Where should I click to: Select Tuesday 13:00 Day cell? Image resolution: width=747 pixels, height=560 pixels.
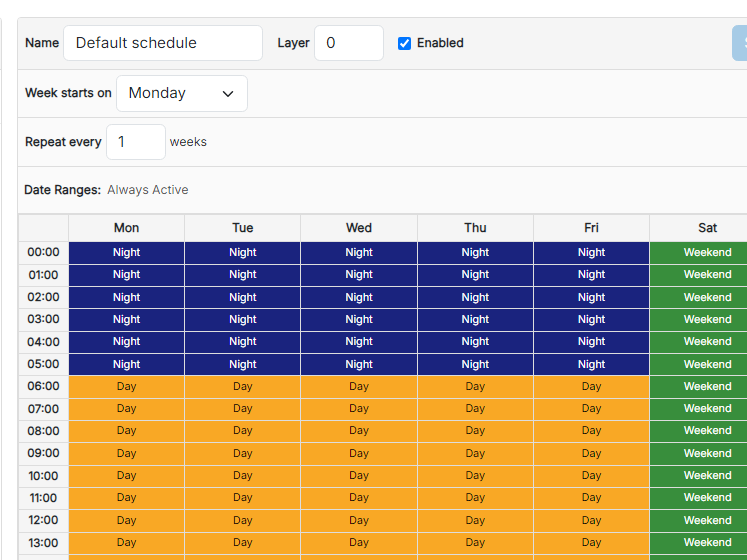pyautogui.click(x=242, y=543)
